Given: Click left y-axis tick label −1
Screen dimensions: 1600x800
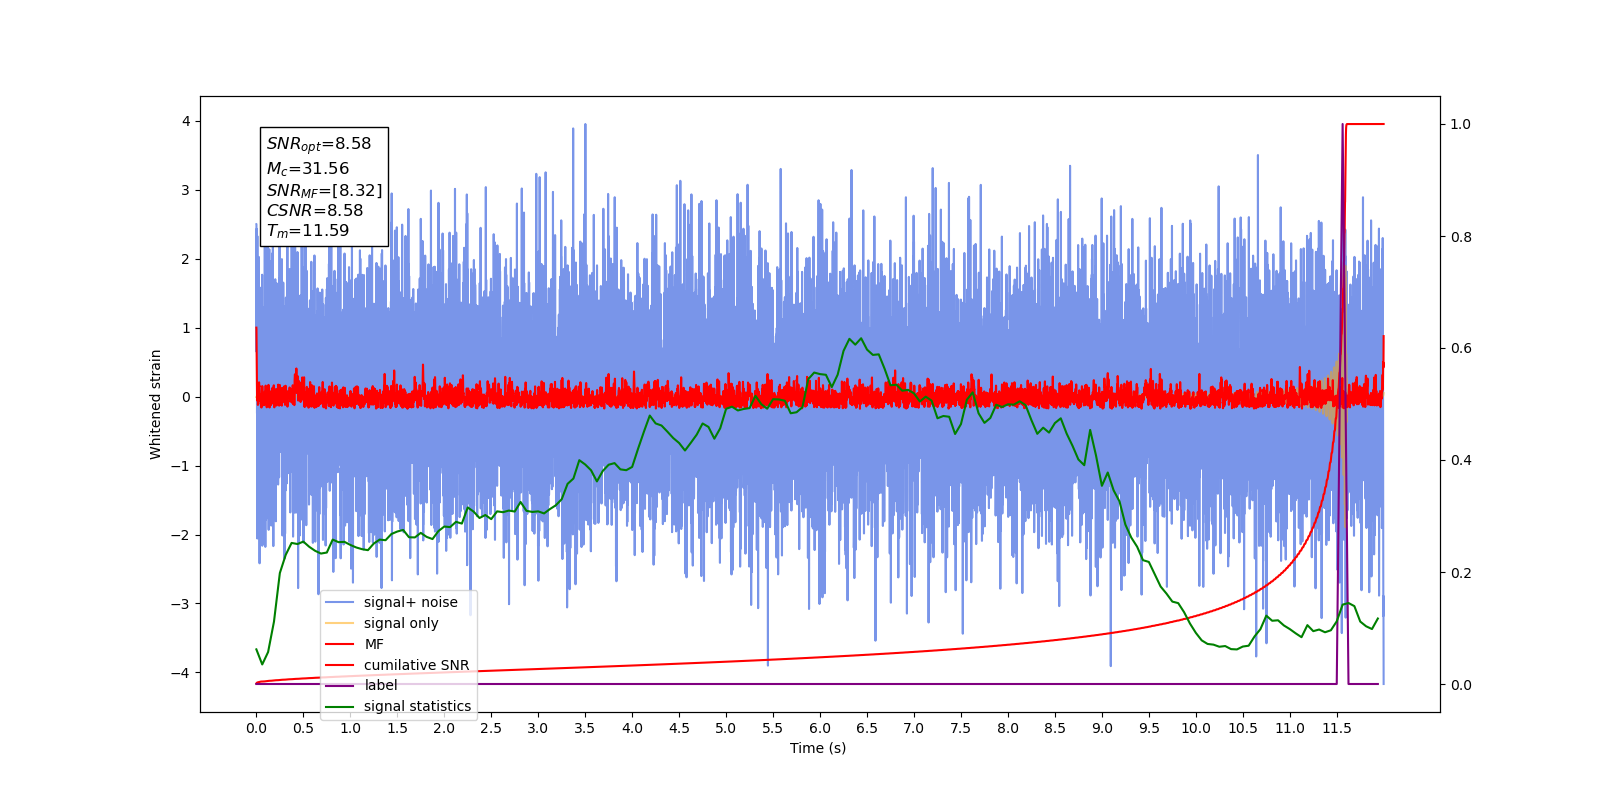Looking at the screenshot, I should [x=181, y=466].
